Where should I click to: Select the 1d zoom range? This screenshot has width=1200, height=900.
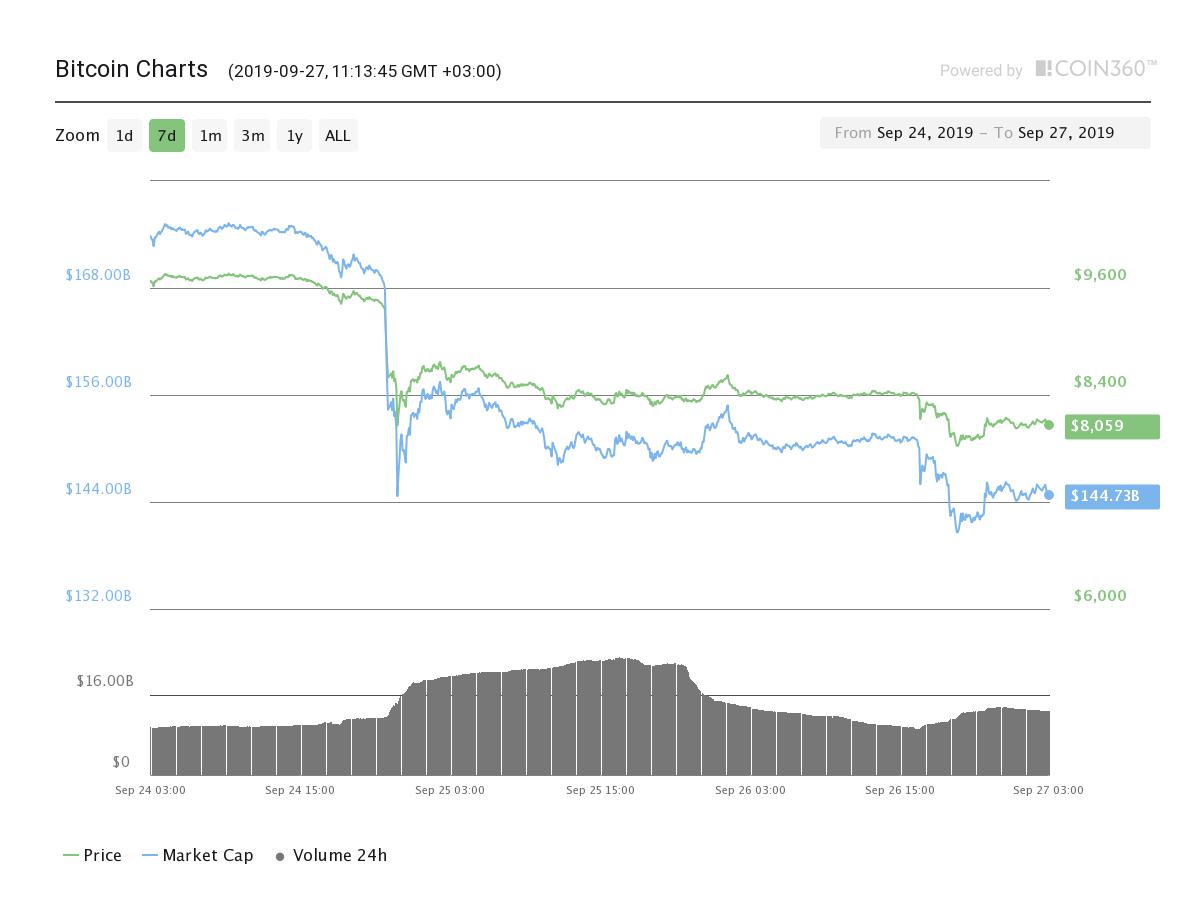point(124,135)
